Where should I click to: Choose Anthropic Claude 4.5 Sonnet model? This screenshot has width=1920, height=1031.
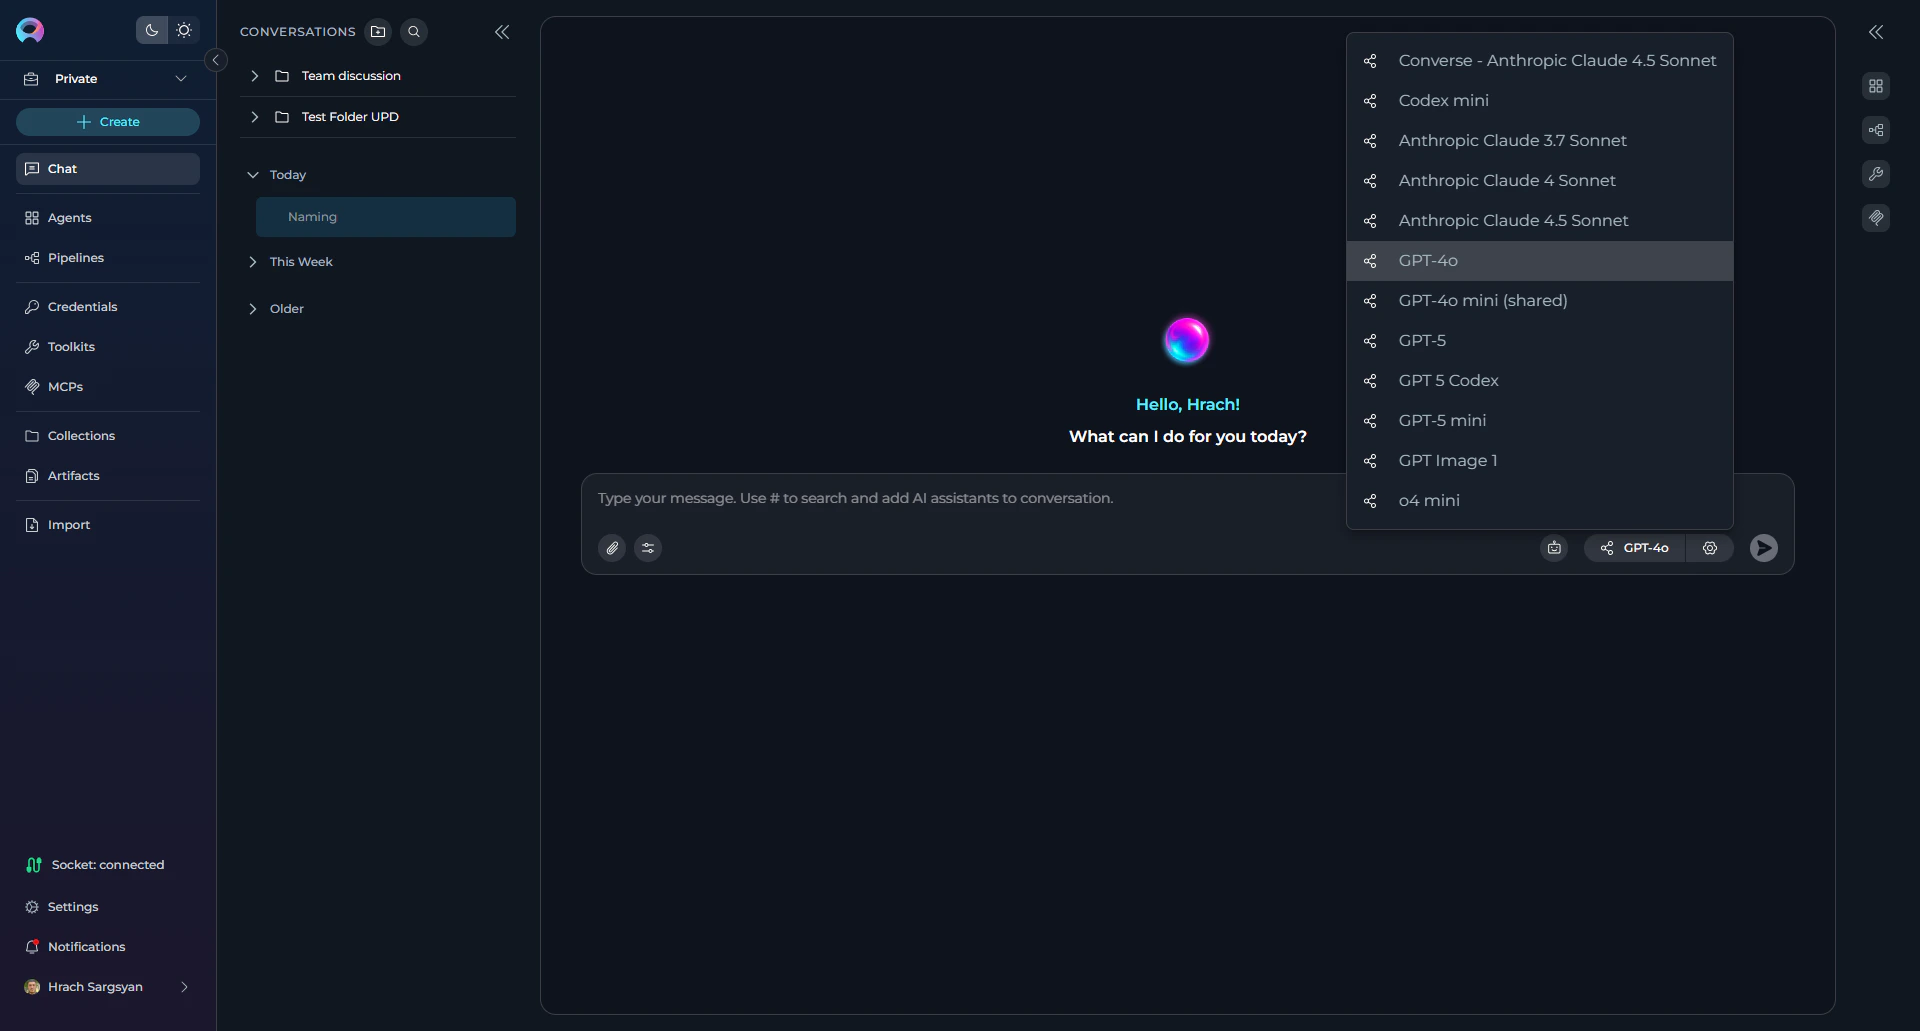[x=1513, y=220]
